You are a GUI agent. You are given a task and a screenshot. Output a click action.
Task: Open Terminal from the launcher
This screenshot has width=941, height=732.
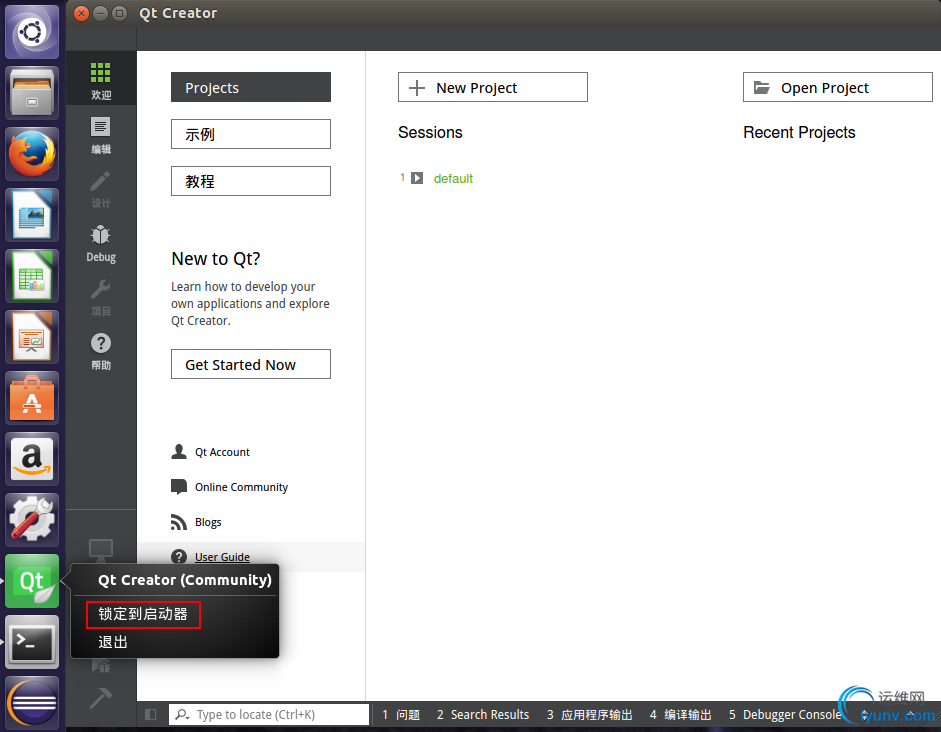point(32,643)
